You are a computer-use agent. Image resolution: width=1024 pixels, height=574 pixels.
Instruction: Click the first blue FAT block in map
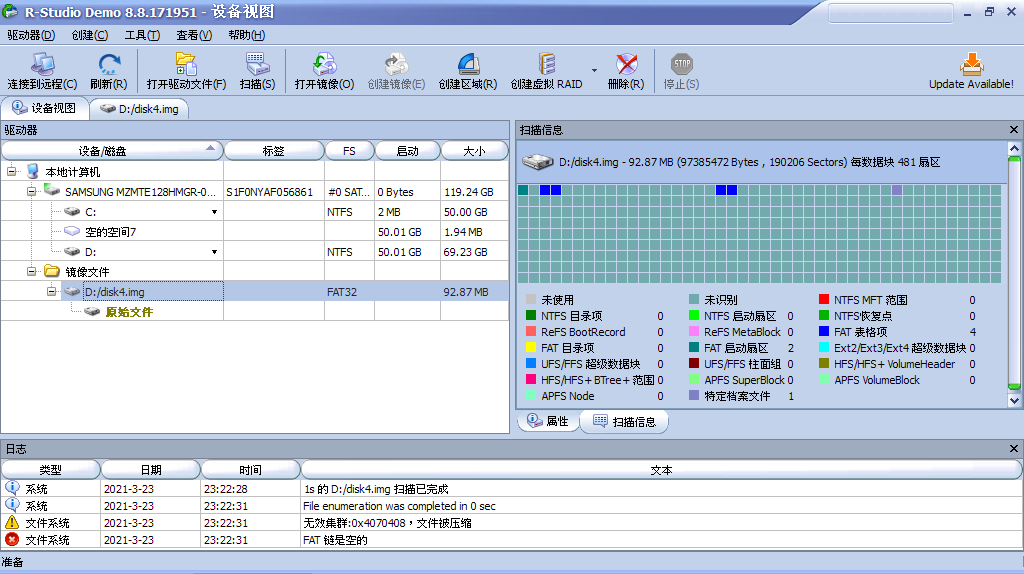[545, 190]
